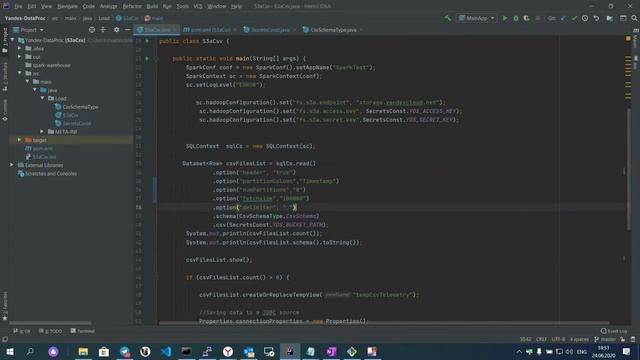Open the Tools menu
This screenshot has width=640, height=360.
pos(182,7)
